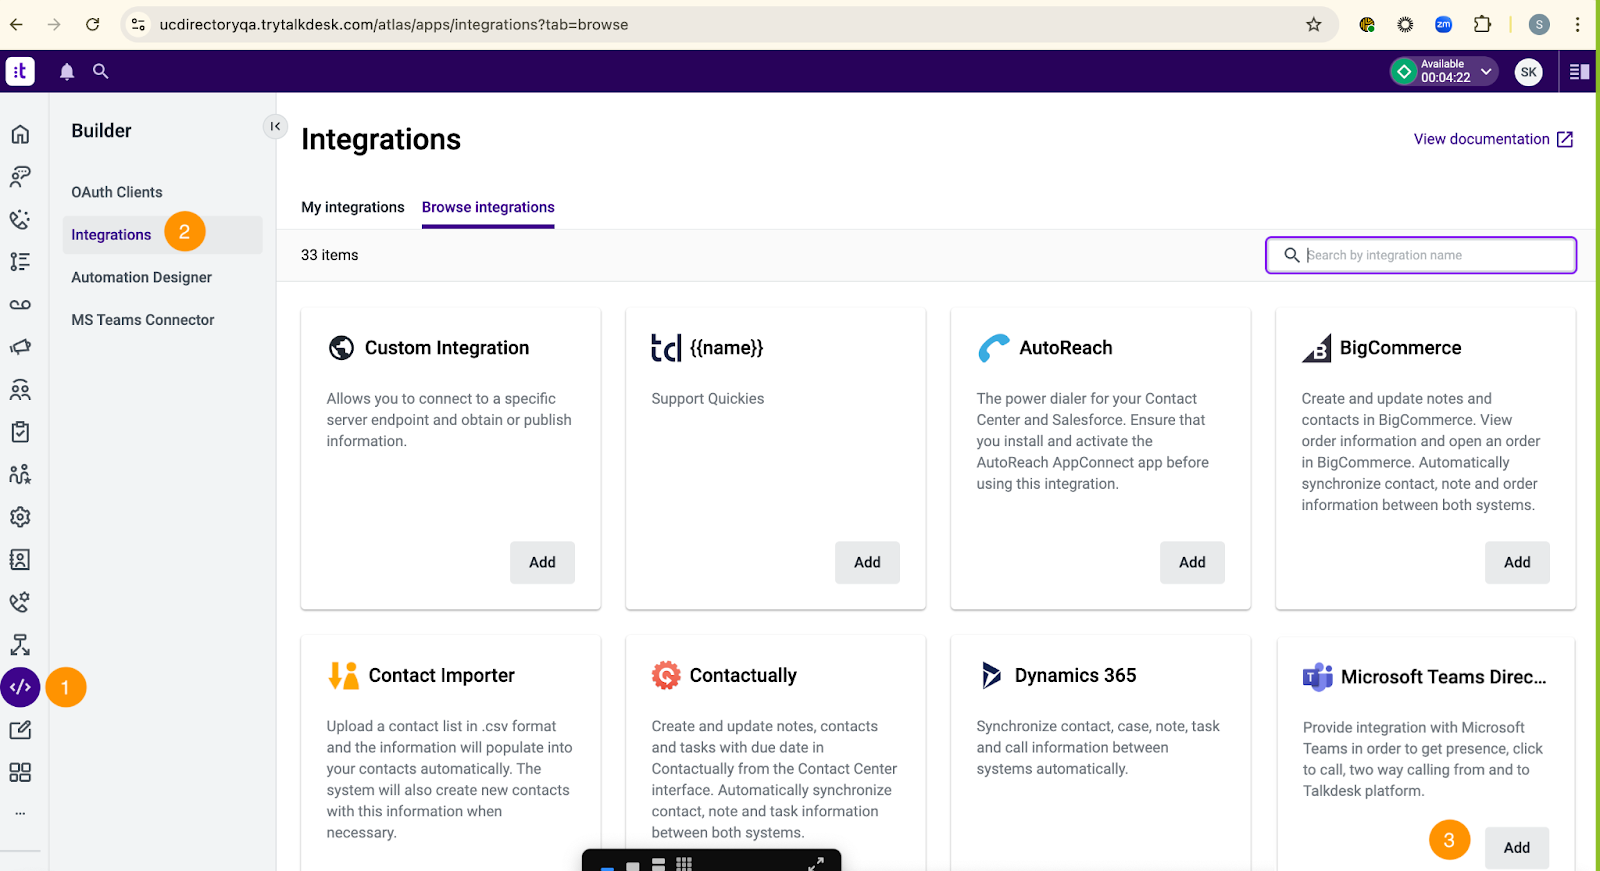Click the BigCommerce logo icon
This screenshot has height=871, width=1600.
pos(1317,347)
